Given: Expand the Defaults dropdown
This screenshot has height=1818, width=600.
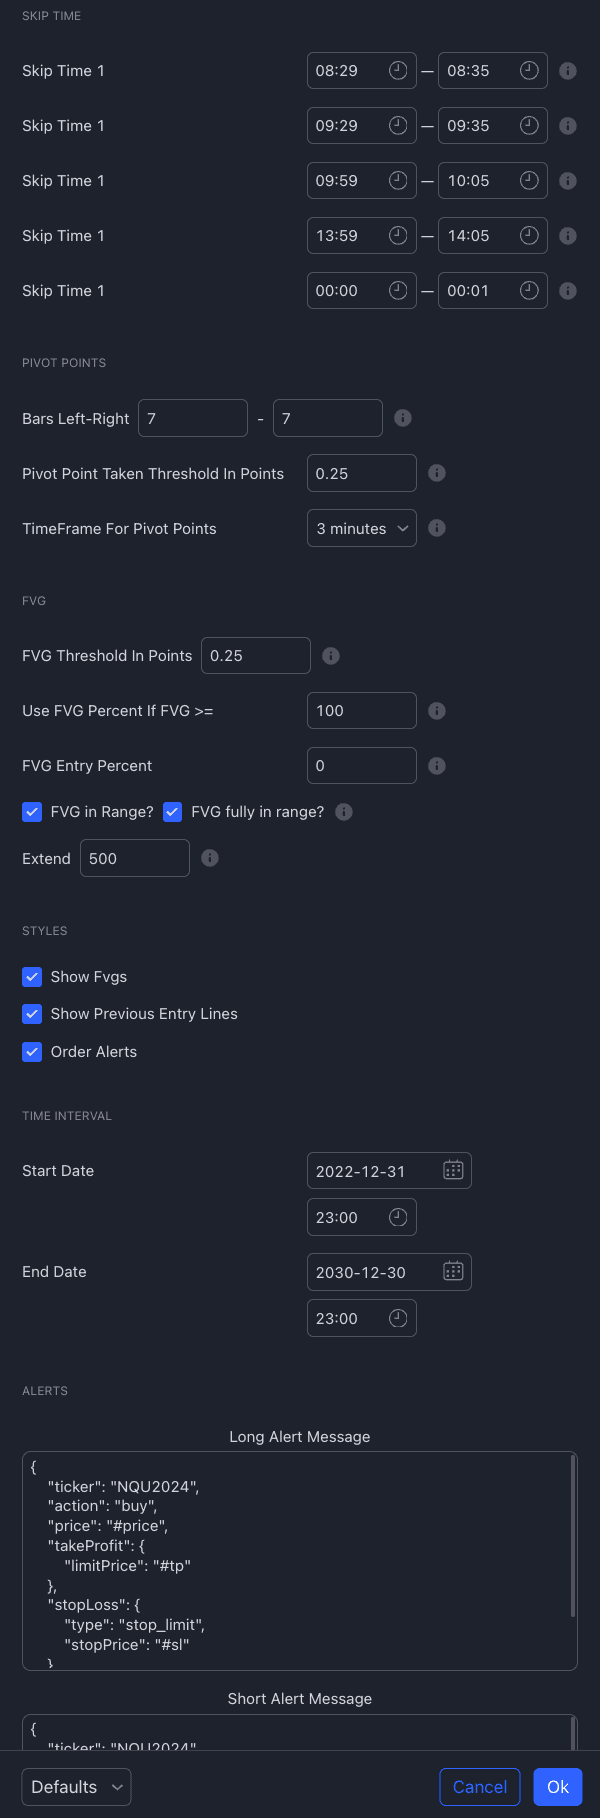Looking at the screenshot, I should coord(77,1787).
